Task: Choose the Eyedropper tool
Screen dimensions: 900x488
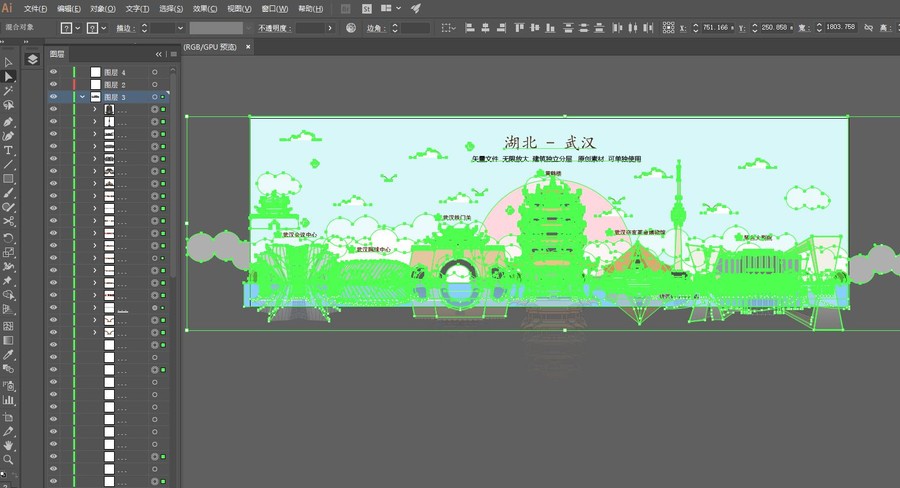Action: (x=8, y=355)
